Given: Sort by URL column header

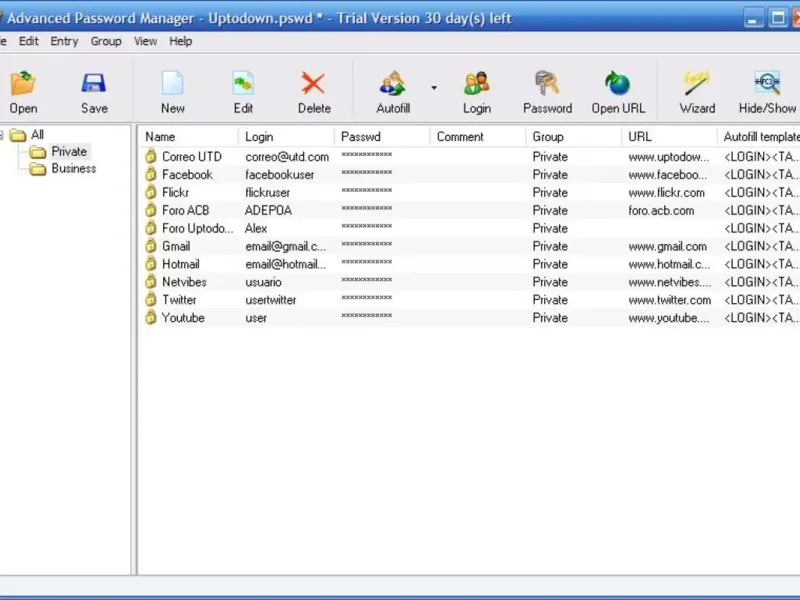Looking at the screenshot, I should pyautogui.click(x=669, y=137).
